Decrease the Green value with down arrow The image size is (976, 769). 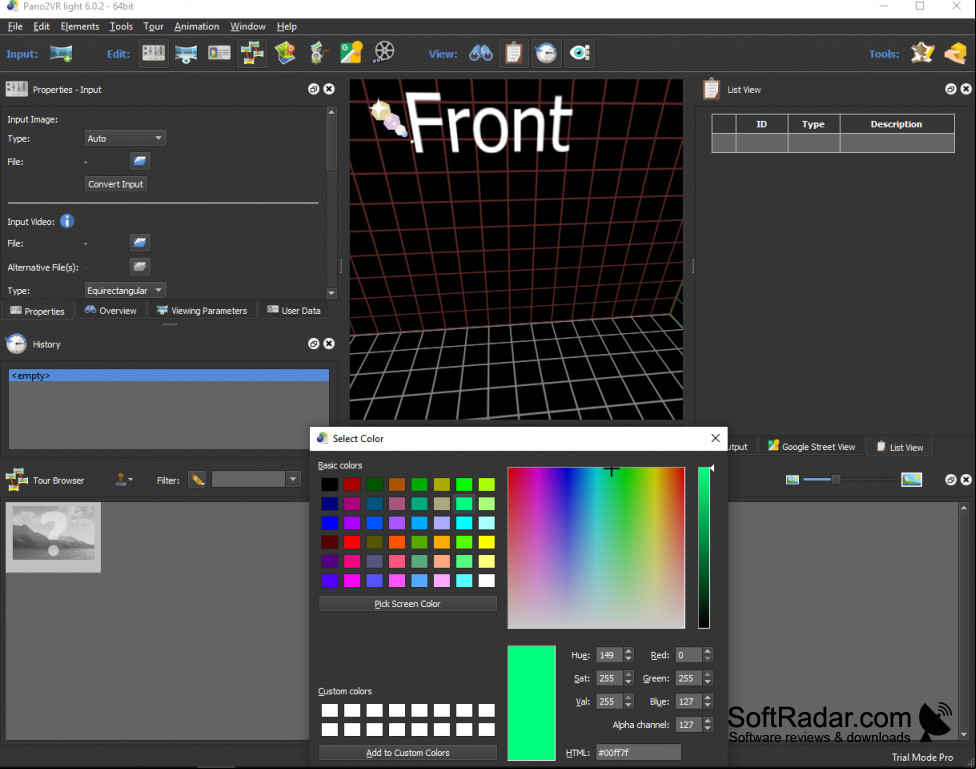[707, 682]
